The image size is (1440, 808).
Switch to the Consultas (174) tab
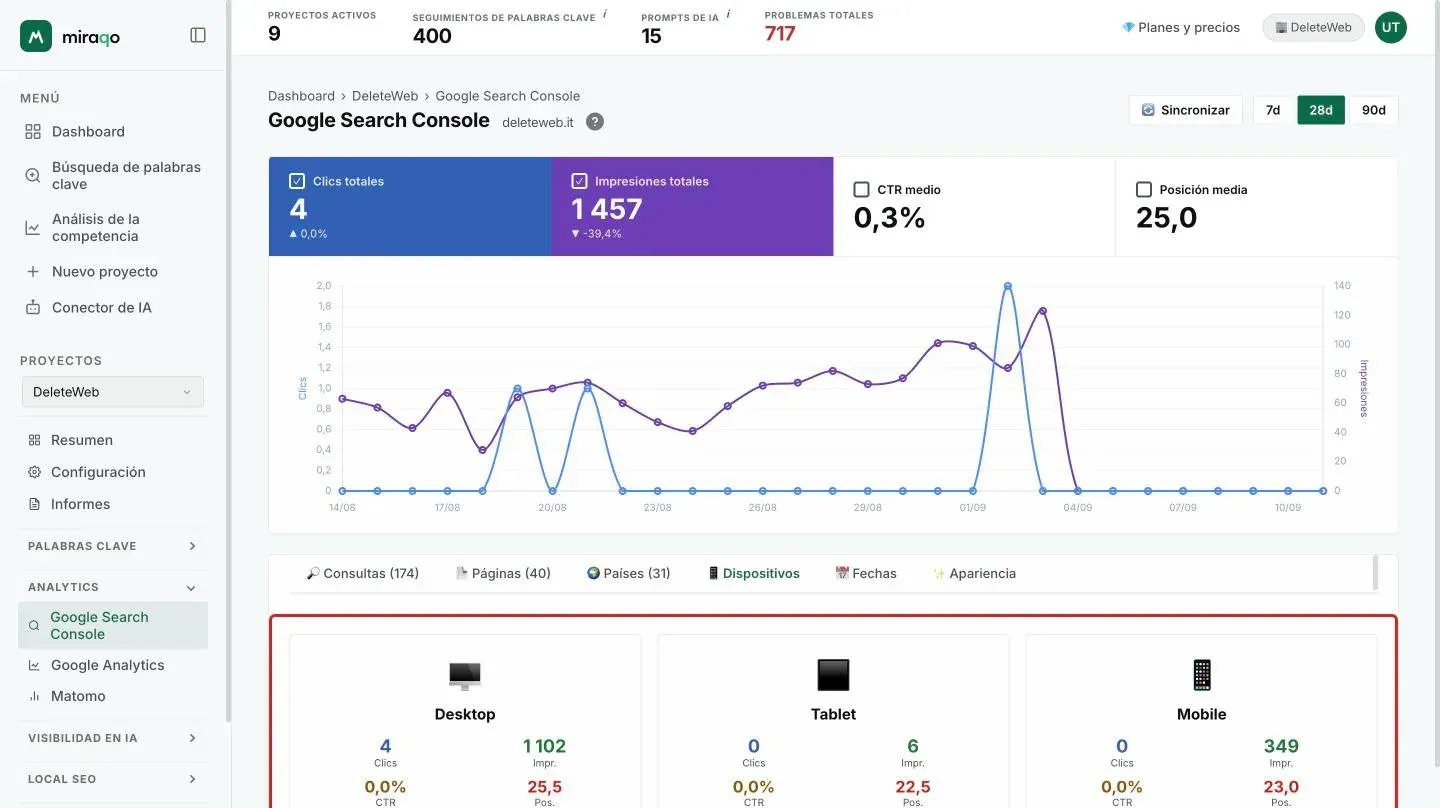point(363,573)
